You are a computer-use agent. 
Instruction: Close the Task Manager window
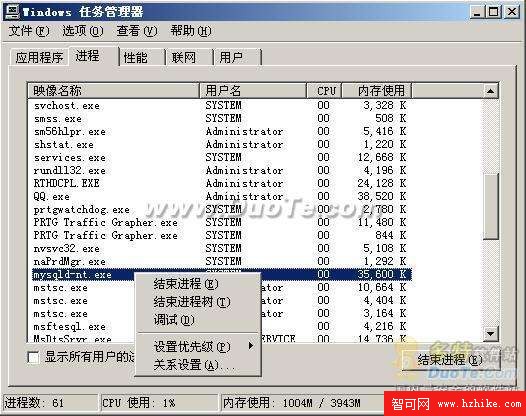pos(512,12)
